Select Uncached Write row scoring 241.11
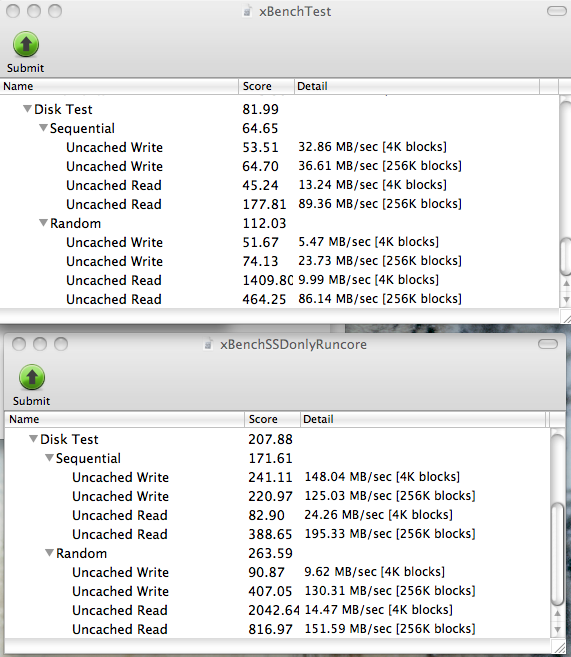Screen dimensions: 571x657 tap(277, 477)
